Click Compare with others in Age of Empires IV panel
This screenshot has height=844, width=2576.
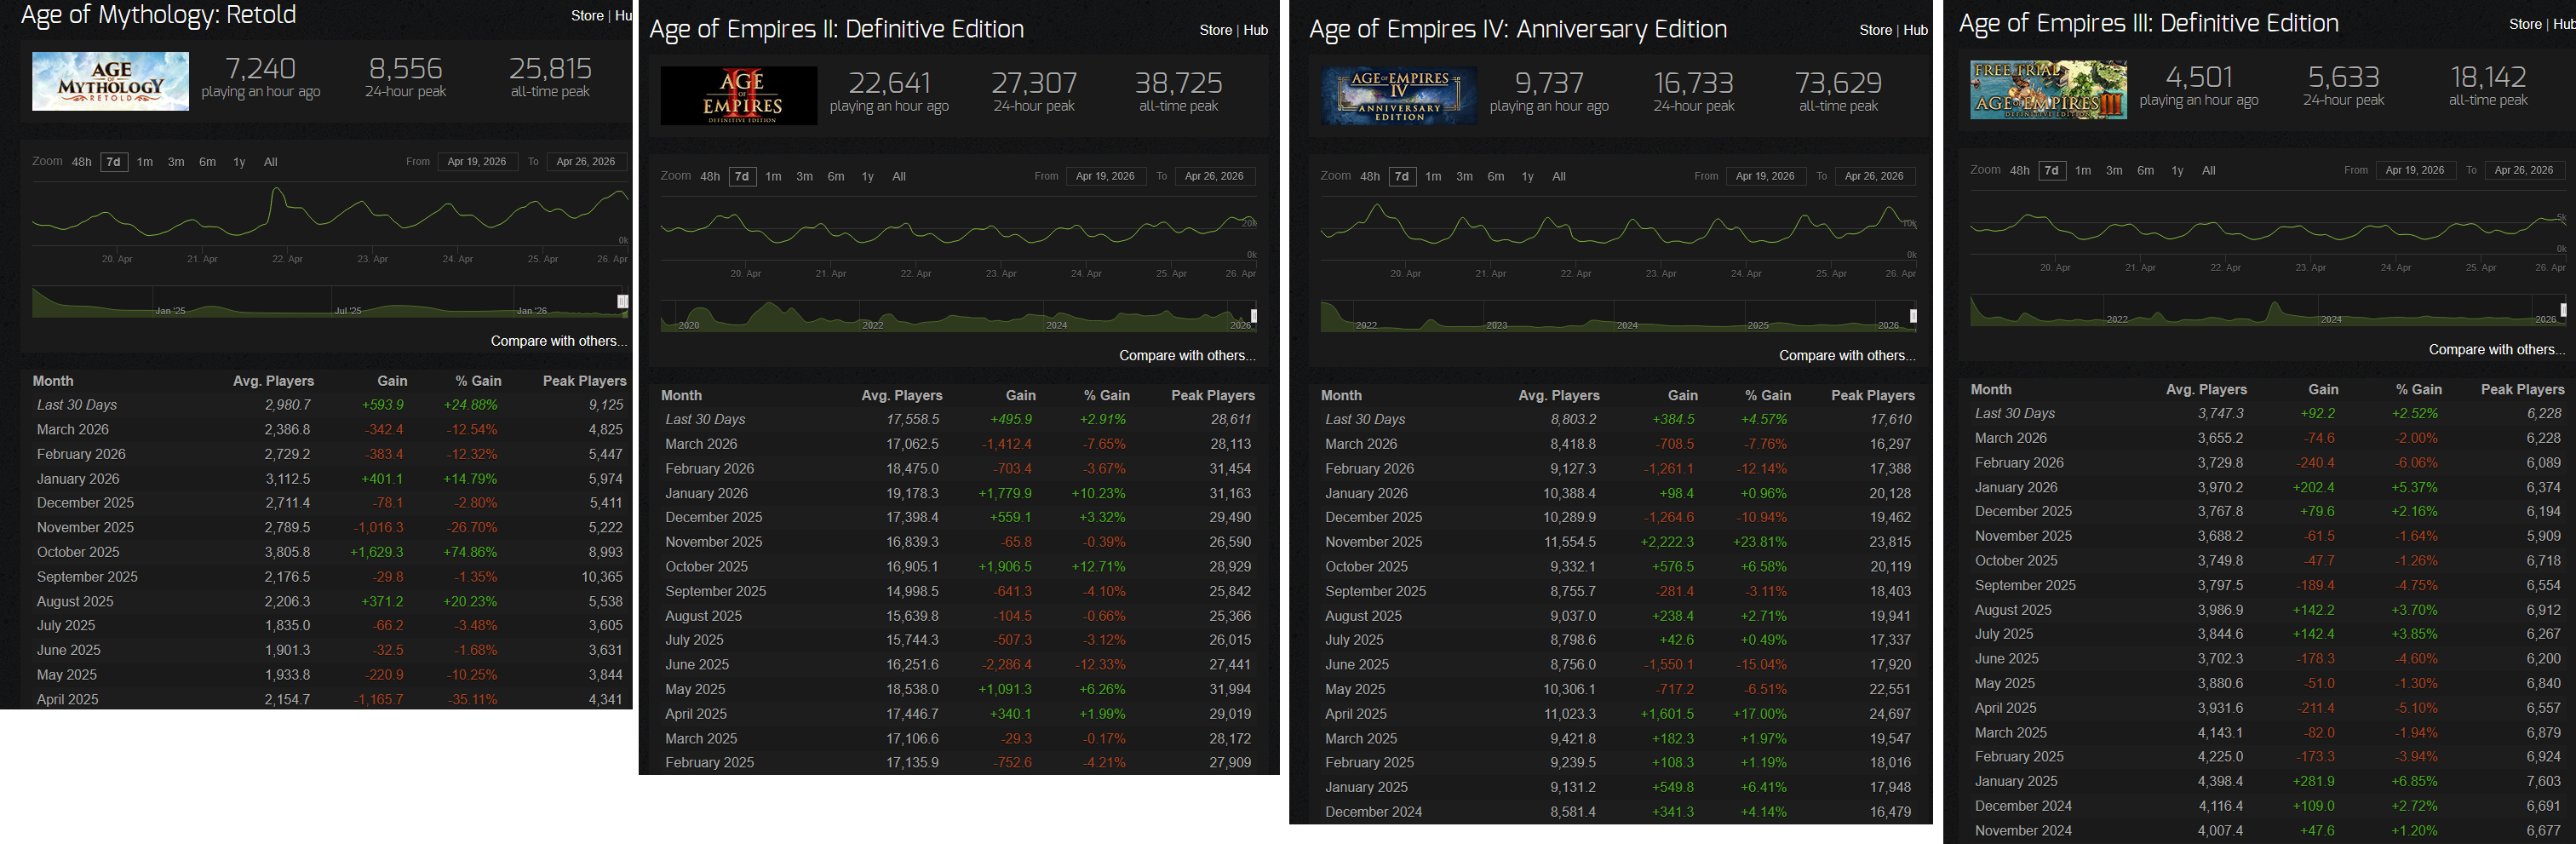[x=1847, y=355]
